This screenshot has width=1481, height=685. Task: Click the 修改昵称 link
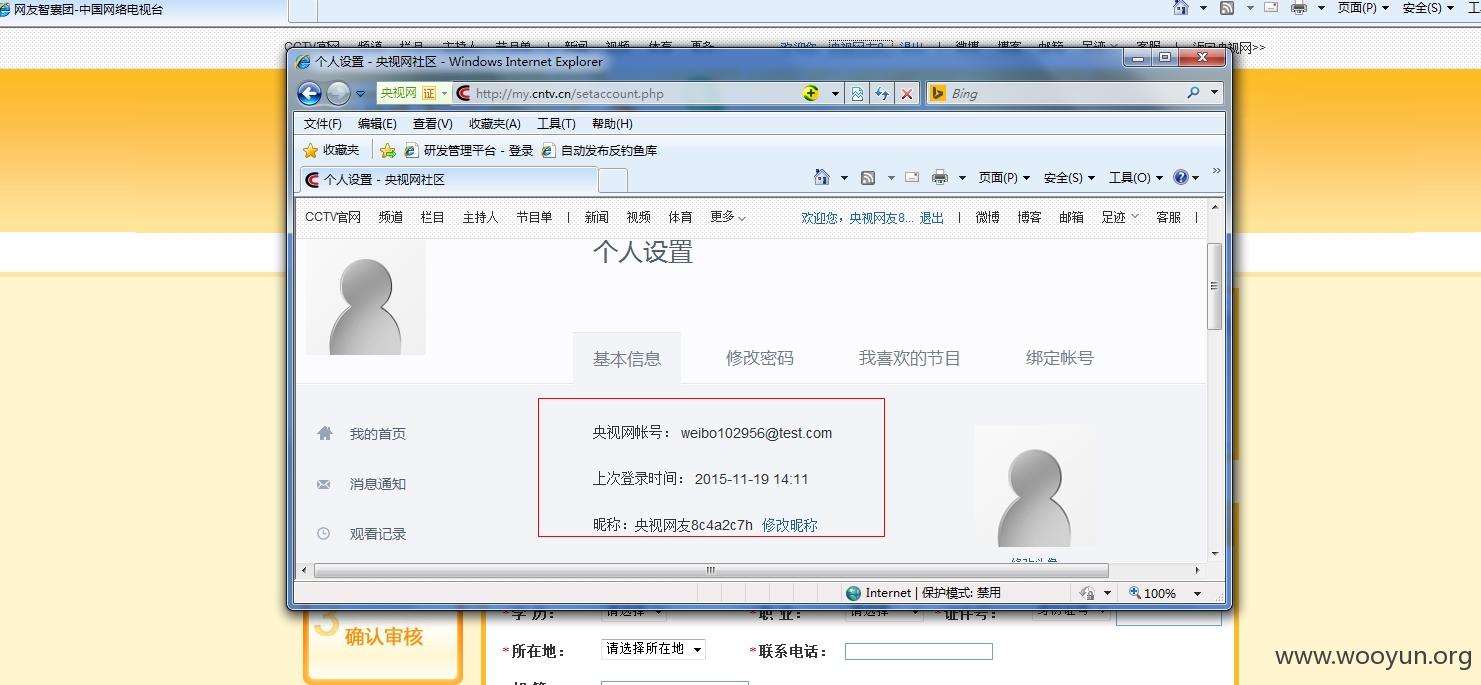[790, 525]
